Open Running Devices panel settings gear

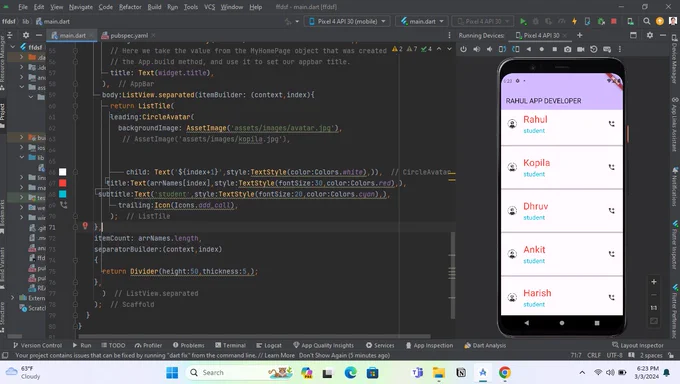649,35
